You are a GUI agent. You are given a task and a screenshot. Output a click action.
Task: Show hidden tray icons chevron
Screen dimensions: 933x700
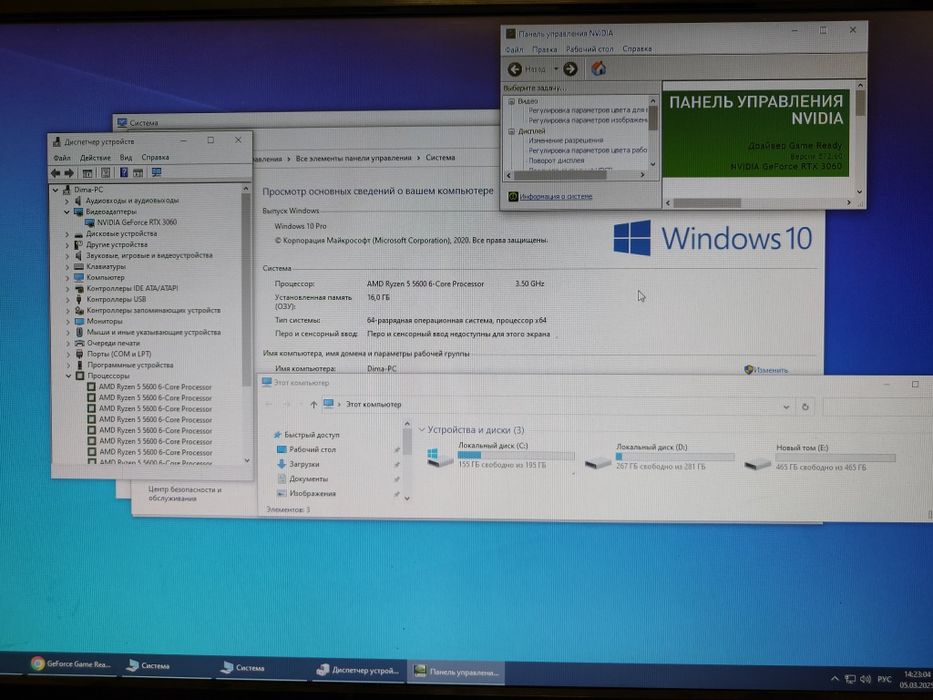[834, 679]
